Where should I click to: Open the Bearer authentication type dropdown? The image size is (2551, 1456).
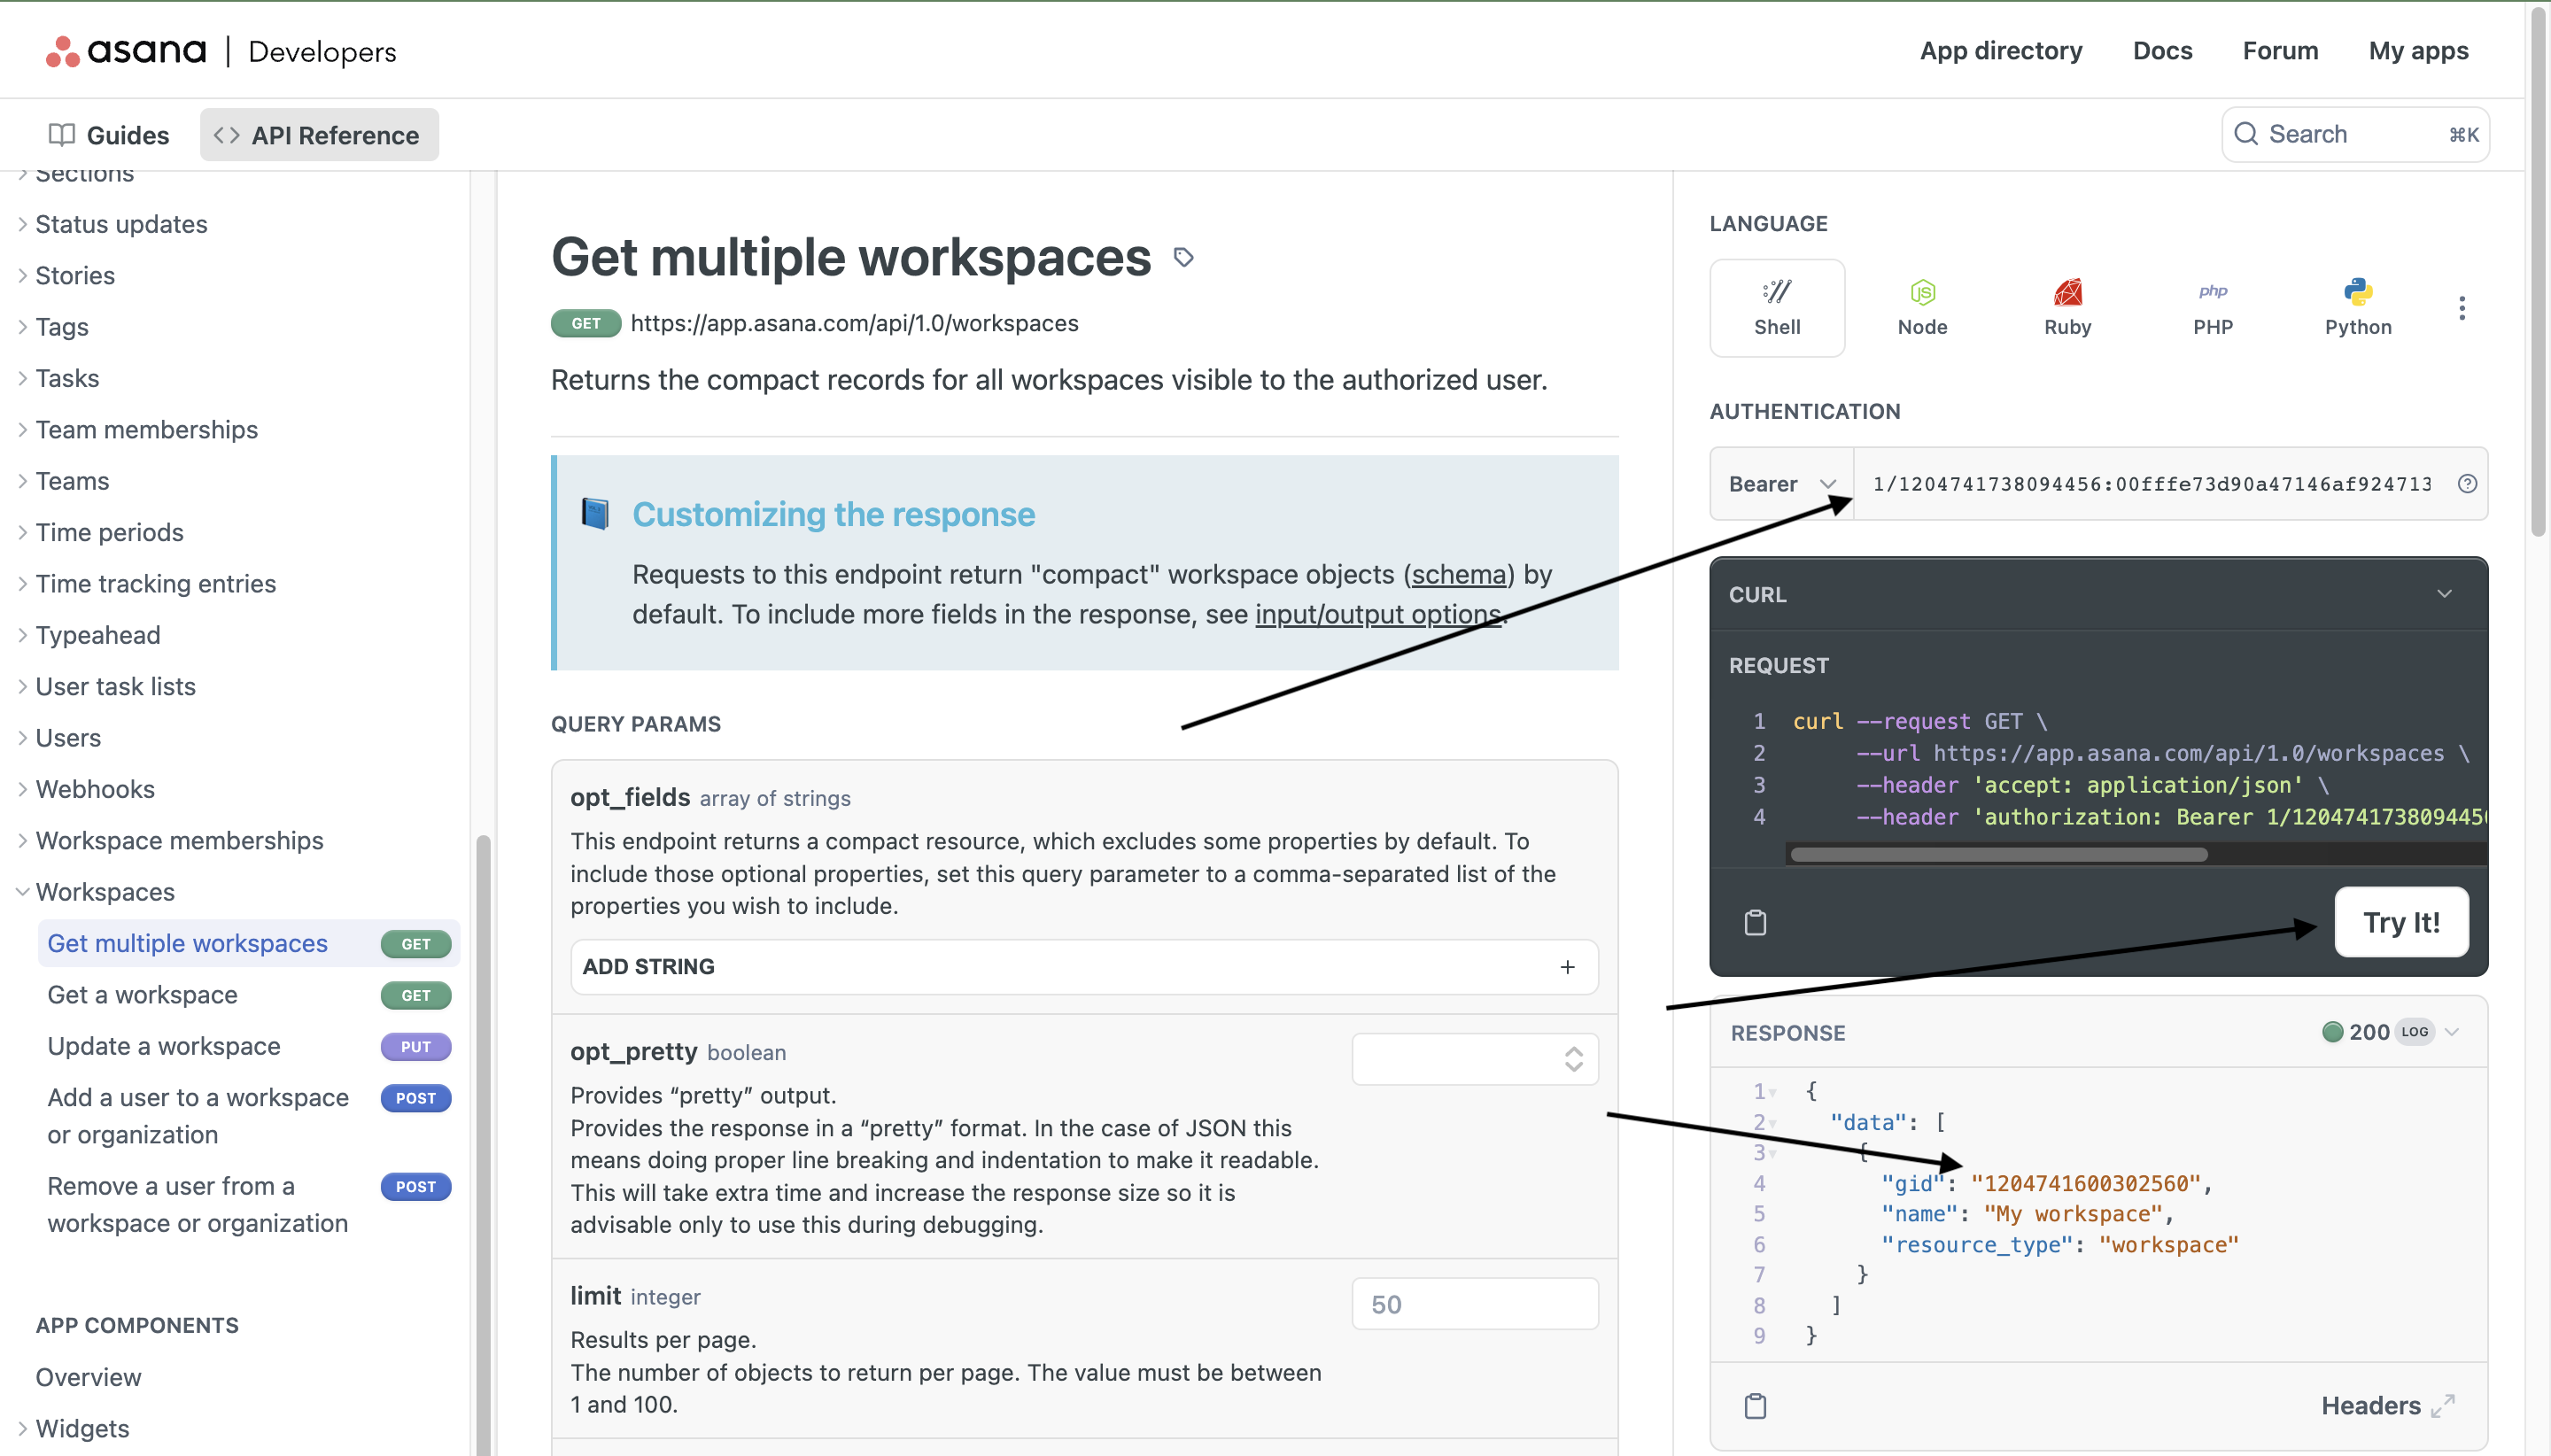click(1781, 484)
